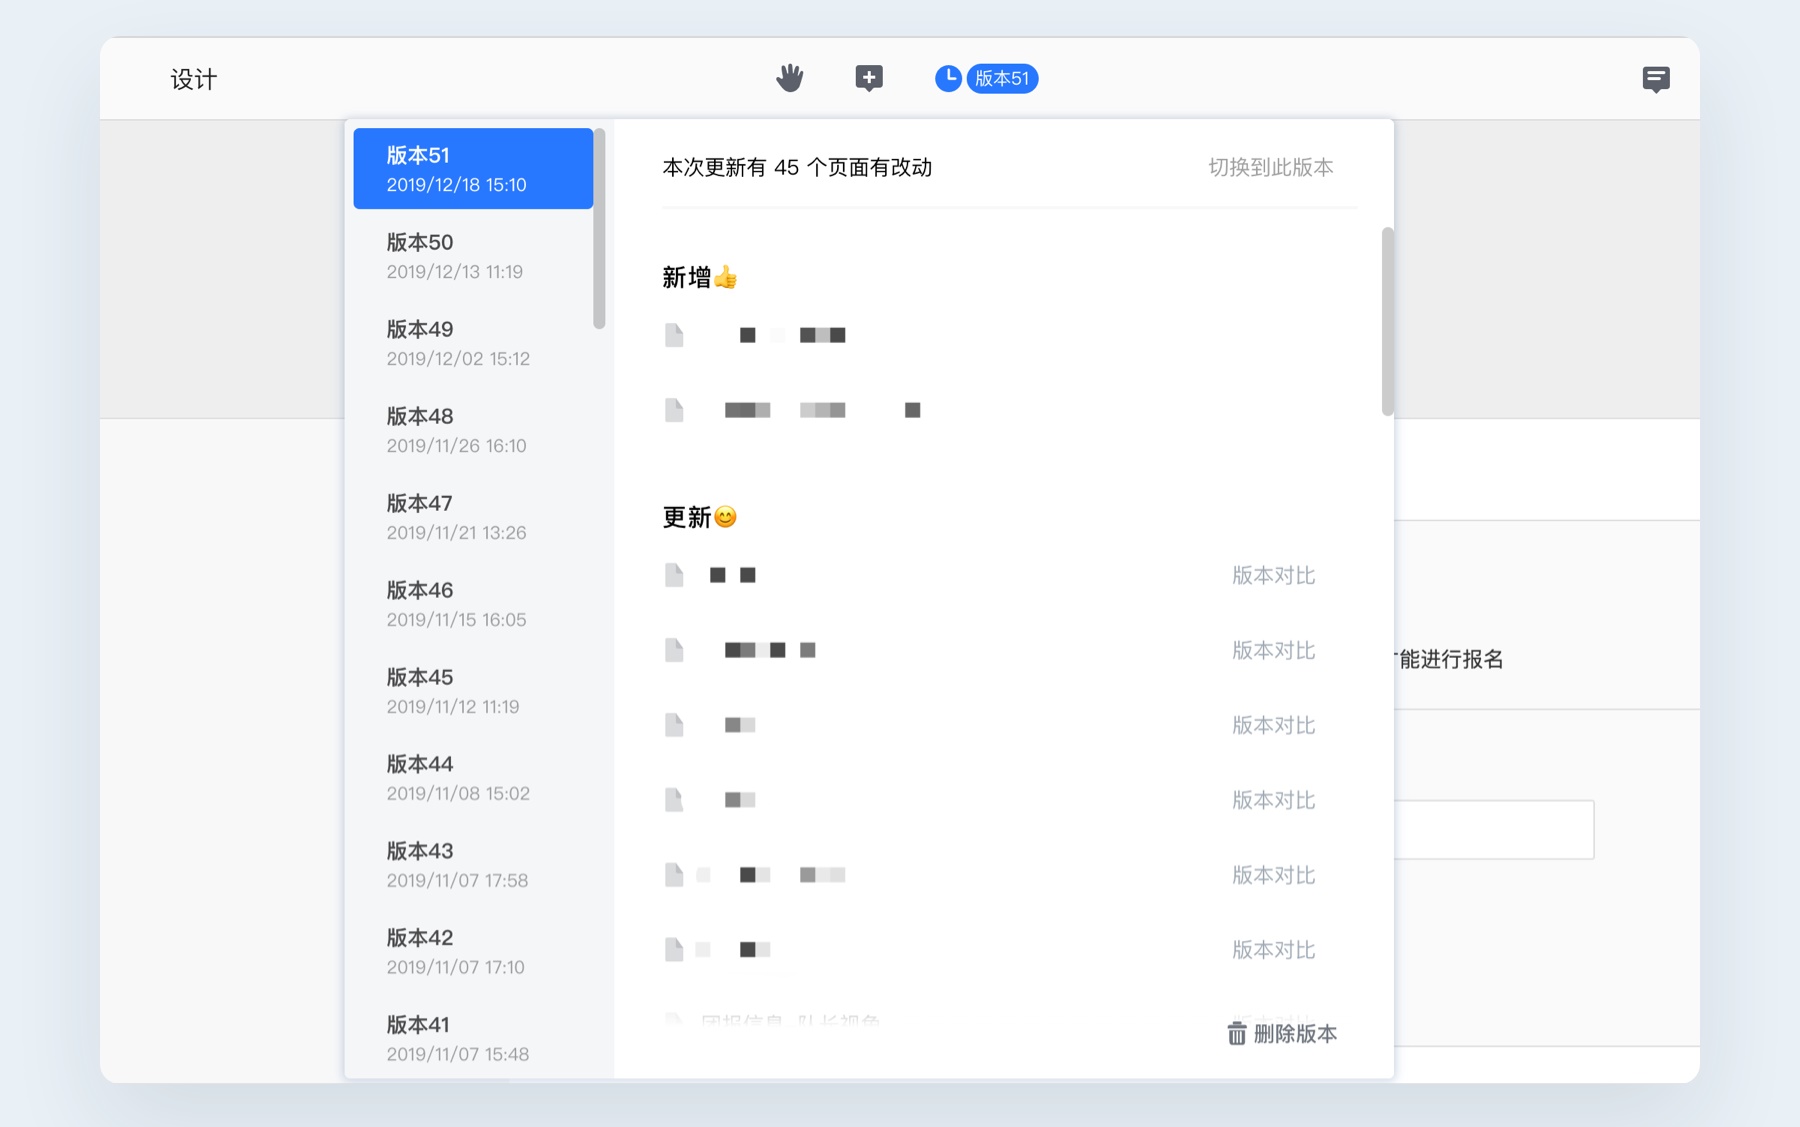Click the first 版本对比 link
The height and width of the screenshot is (1127, 1800).
[1272, 575]
